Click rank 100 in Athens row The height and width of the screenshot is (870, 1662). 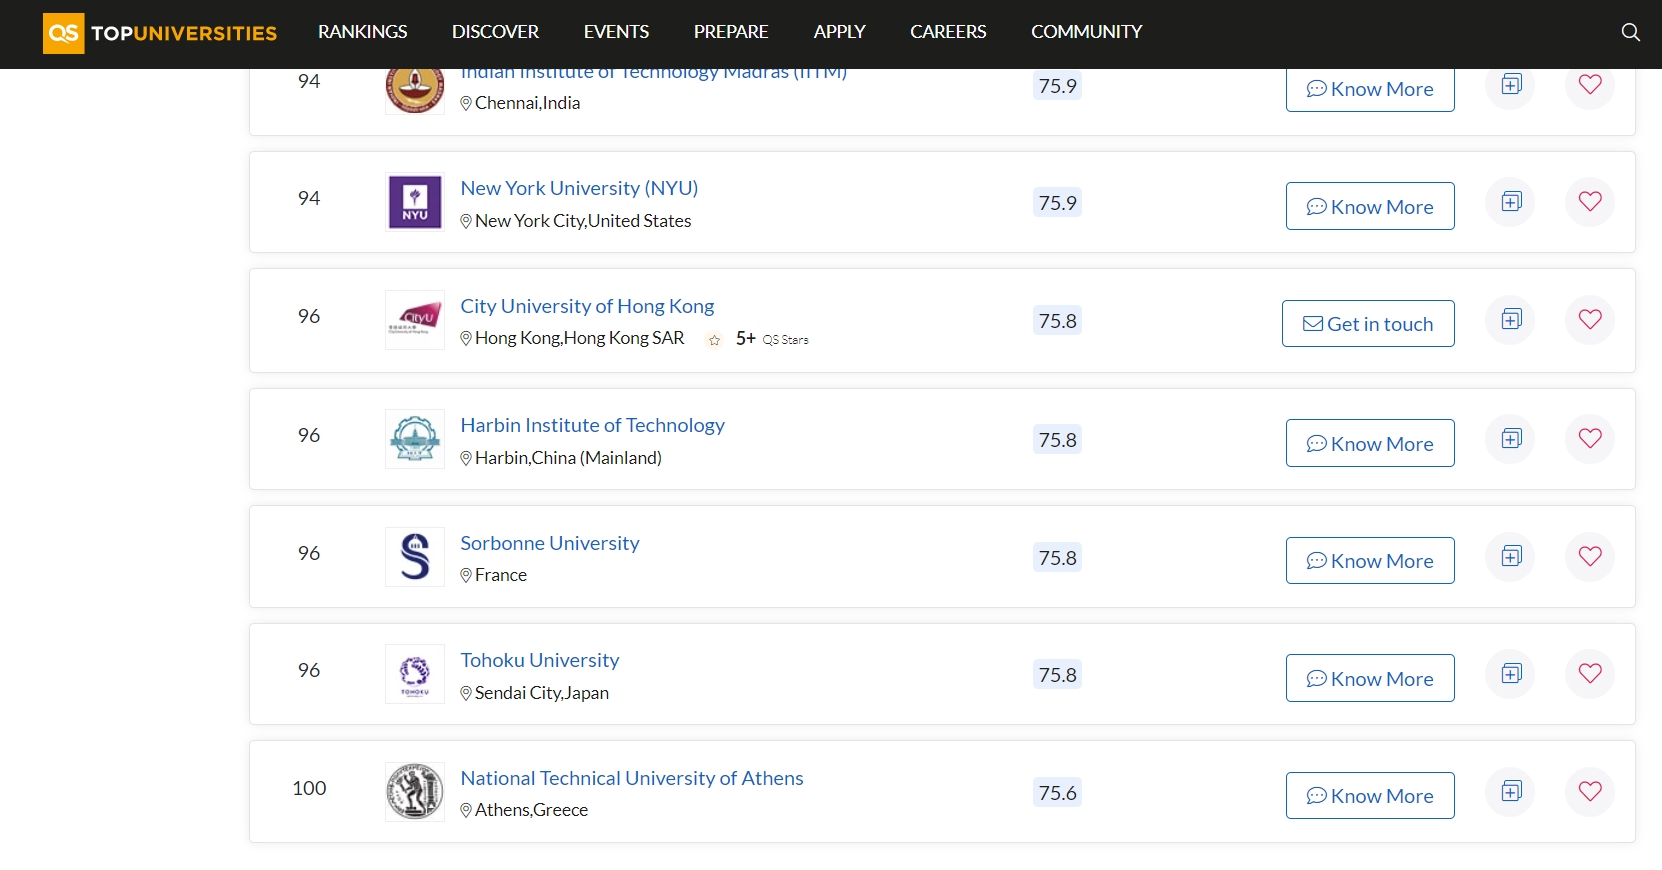pos(309,788)
